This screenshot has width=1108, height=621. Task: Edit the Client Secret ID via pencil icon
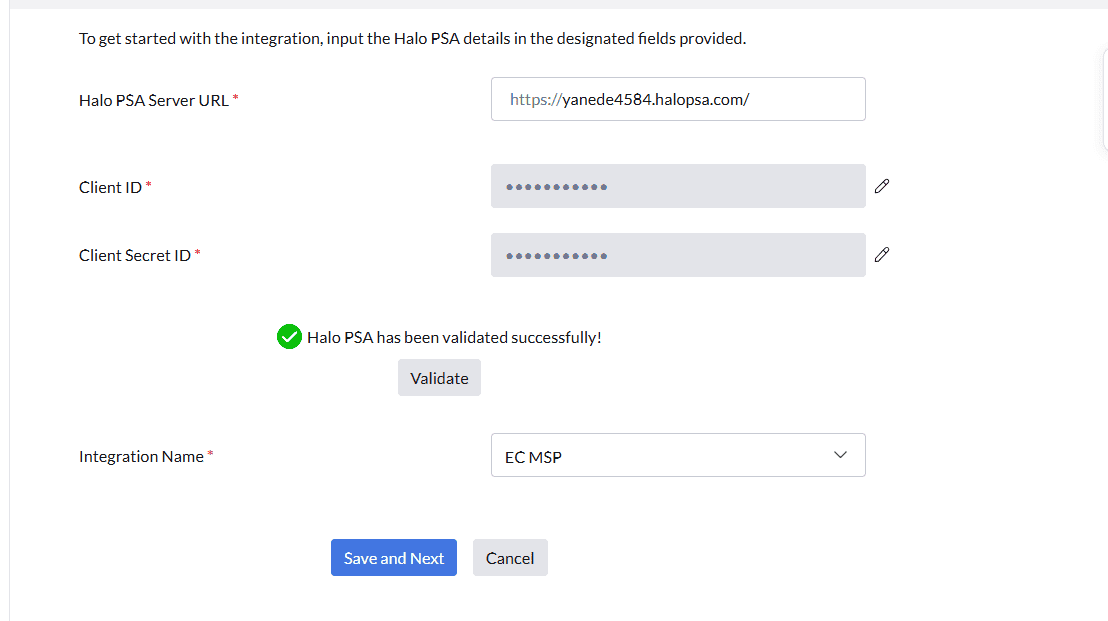pos(881,255)
